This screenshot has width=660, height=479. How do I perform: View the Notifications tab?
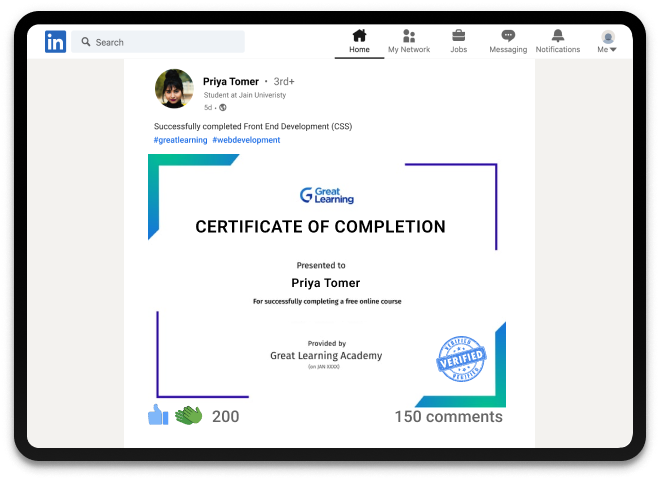[558, 41]
